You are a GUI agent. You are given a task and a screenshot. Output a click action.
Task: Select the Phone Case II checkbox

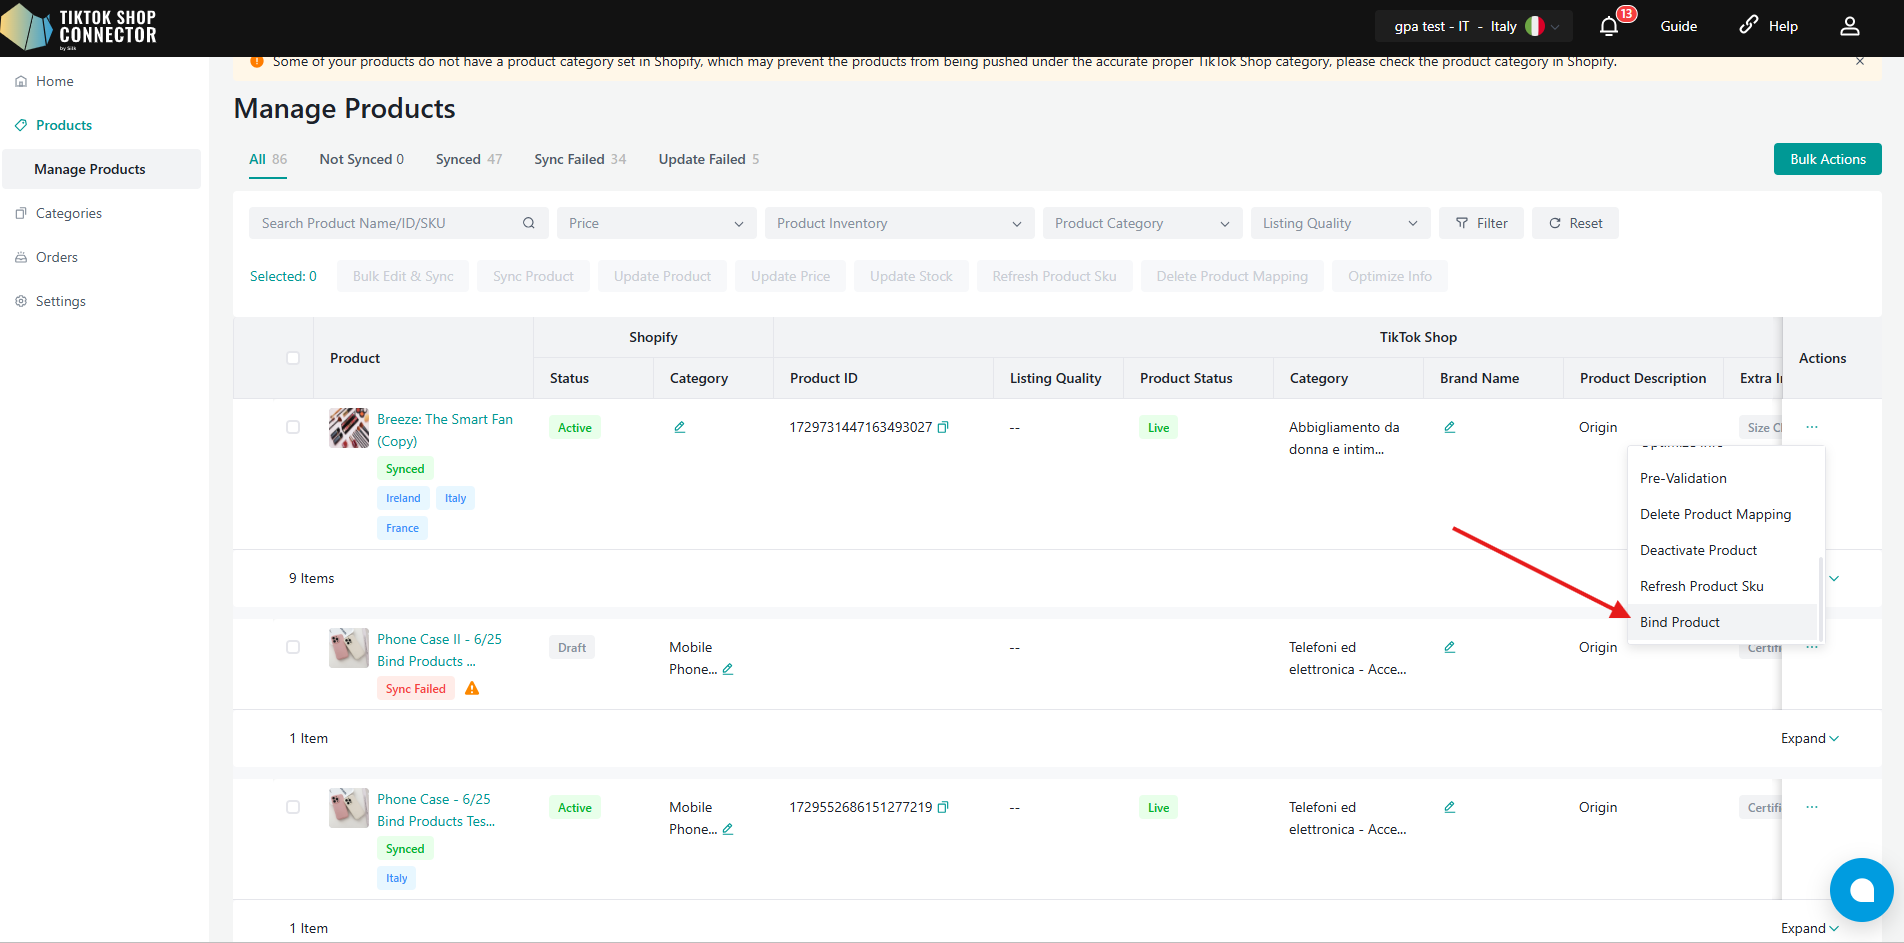click(293, 647)
